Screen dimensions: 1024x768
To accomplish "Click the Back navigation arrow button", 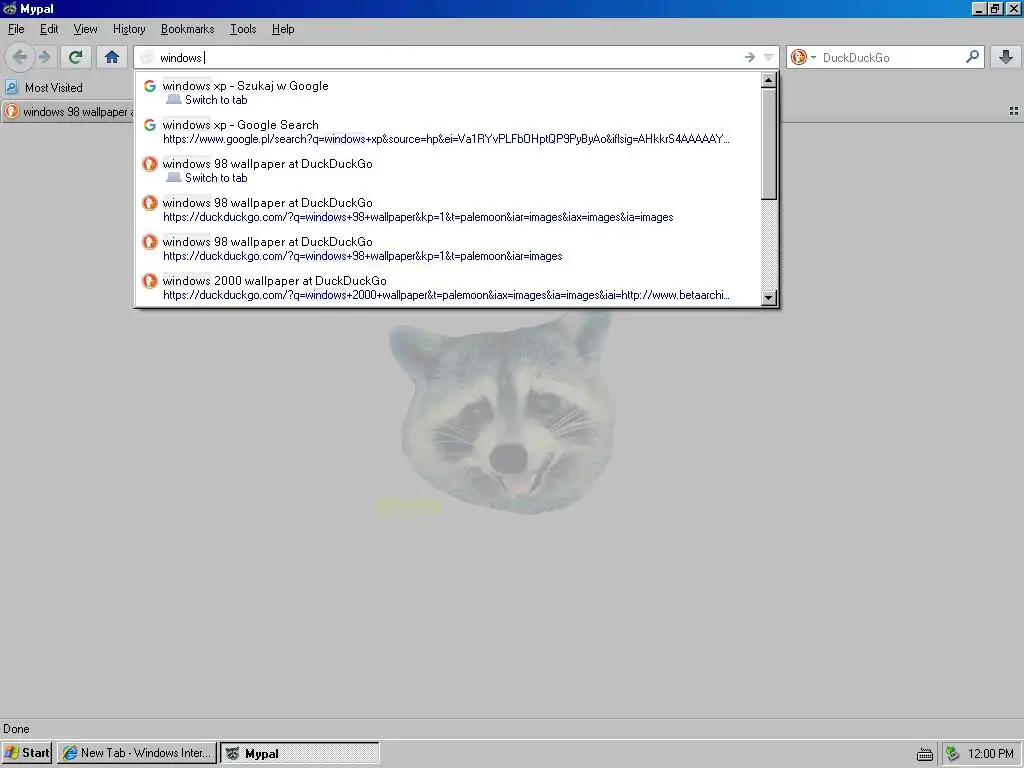I will pyautogui.click(x=20, y=57).
